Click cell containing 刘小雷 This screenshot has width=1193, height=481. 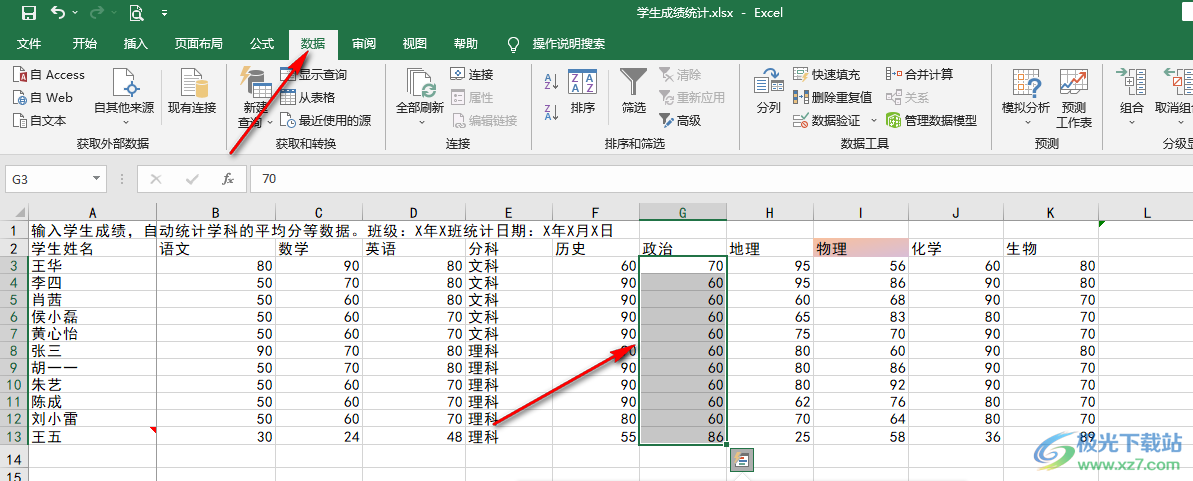[92, 419]
